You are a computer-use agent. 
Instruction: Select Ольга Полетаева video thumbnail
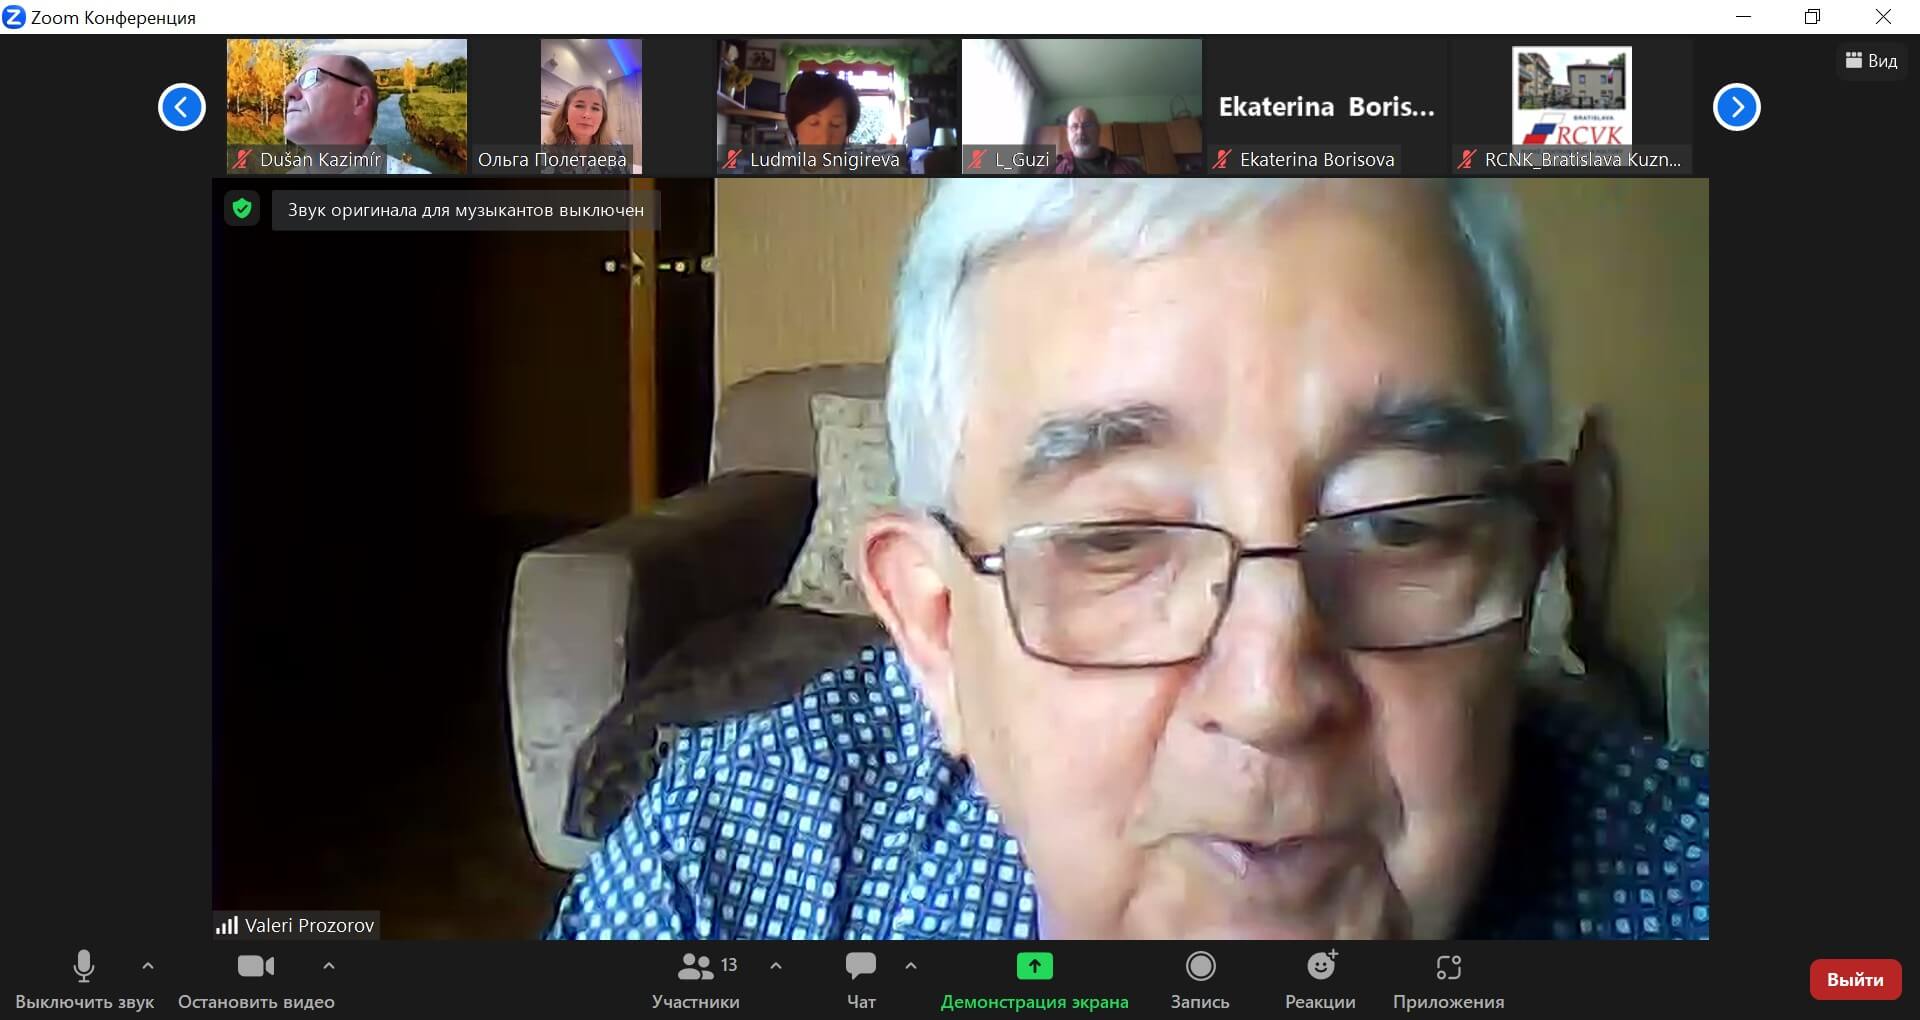click(x=591, y=106)
